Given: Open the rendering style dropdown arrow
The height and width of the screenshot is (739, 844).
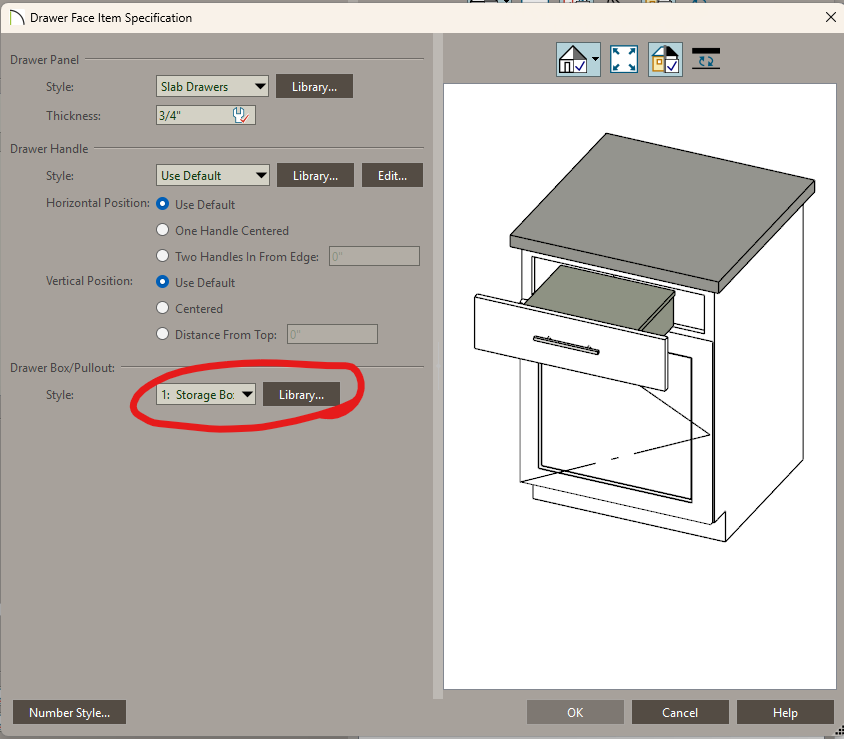Looking at the screenshot, I should (594, 60).
